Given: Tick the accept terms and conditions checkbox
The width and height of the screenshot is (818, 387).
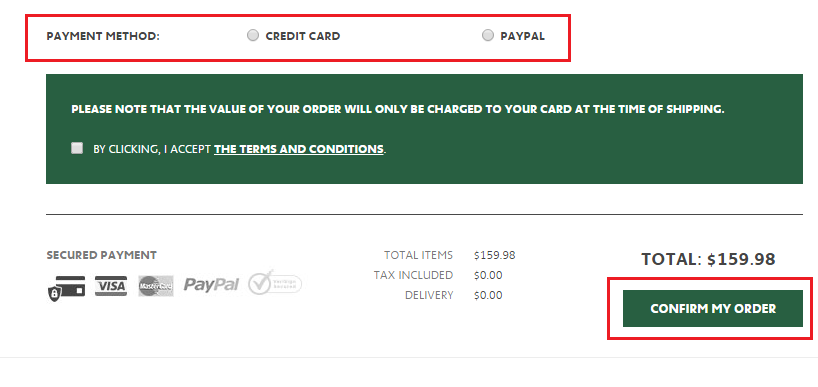Looking at the screenshot, I should (x=77, y=148).
